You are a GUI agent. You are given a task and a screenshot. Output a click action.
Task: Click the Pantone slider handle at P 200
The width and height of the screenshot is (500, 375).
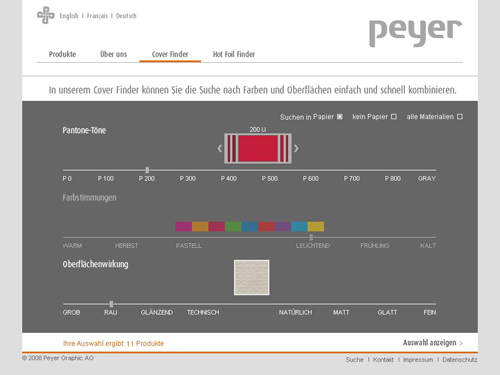147,170
